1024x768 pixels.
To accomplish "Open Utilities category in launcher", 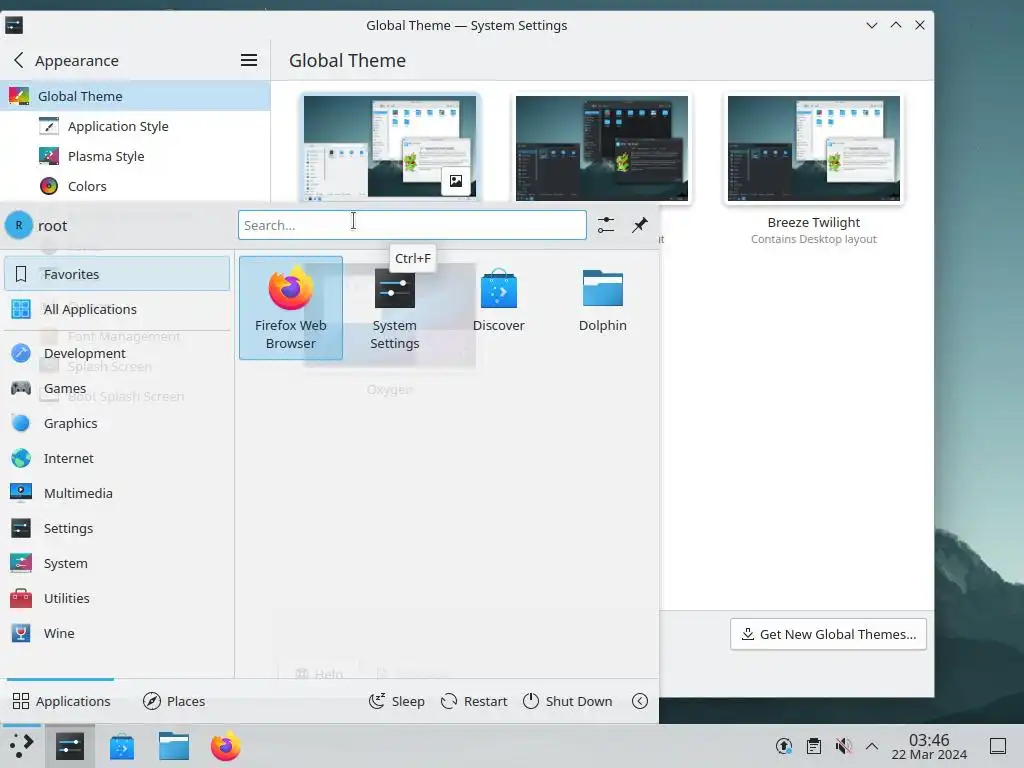I will (117, 598).
